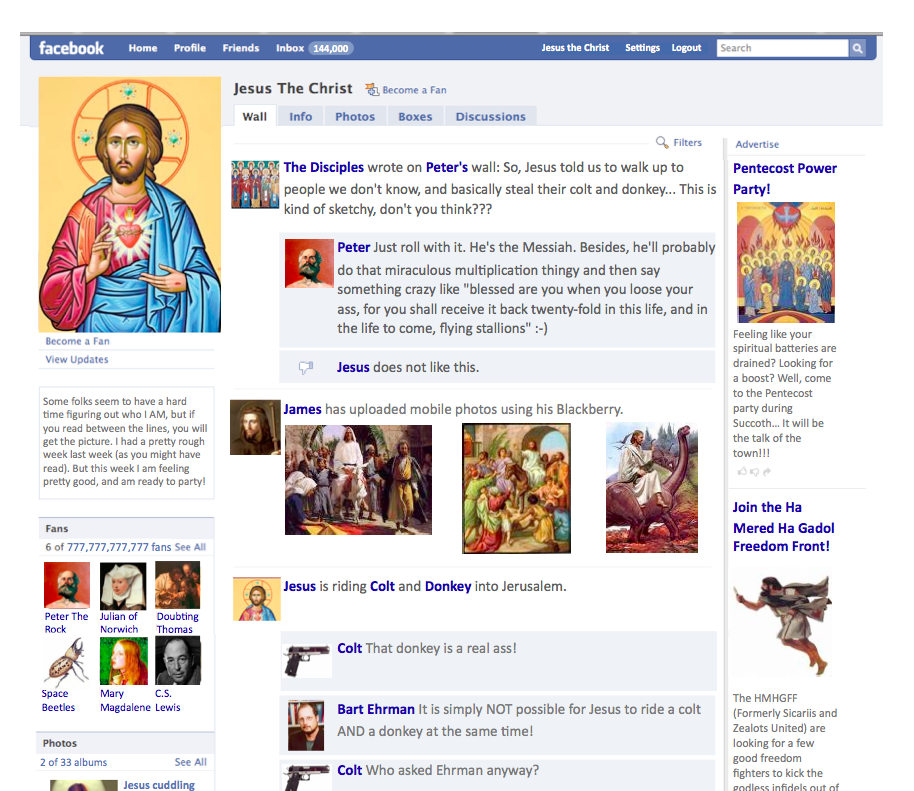Click inside the Search box
Image resolution: width=914 pixels, height=791 pixels.
(x=782, y=48)
